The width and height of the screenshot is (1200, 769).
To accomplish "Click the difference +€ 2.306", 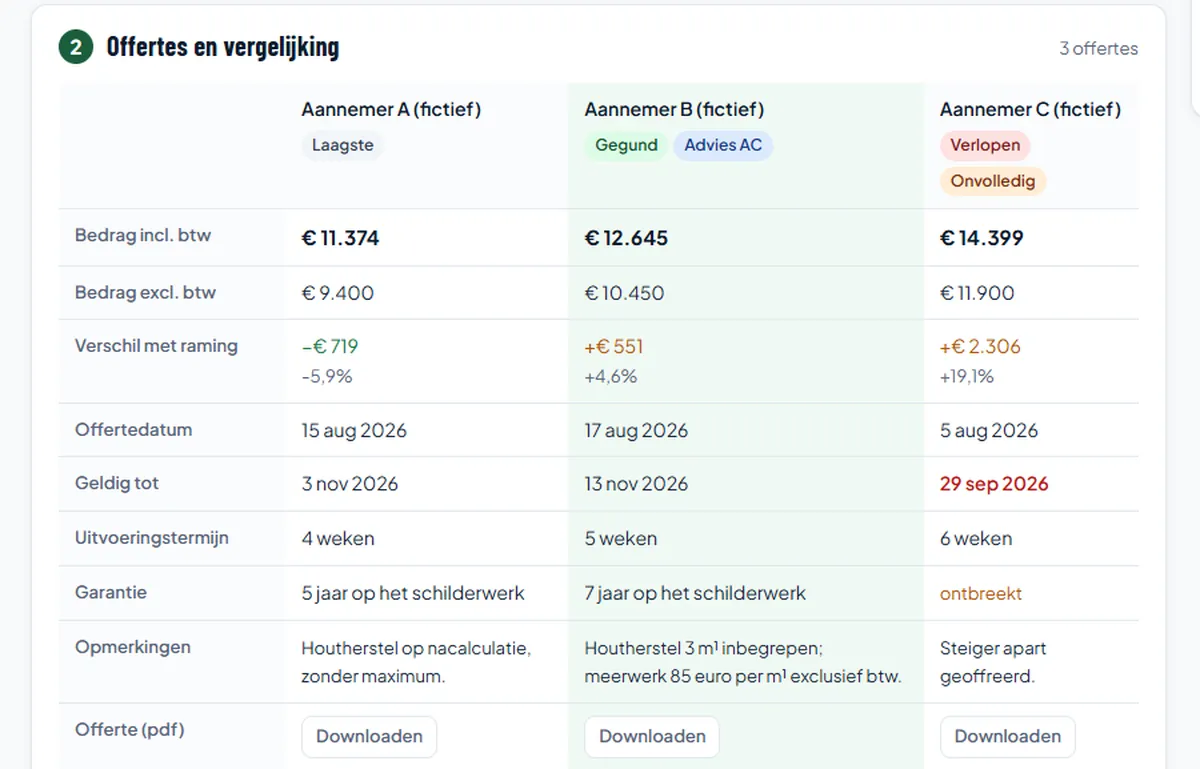I will click(x=980, y=347).
